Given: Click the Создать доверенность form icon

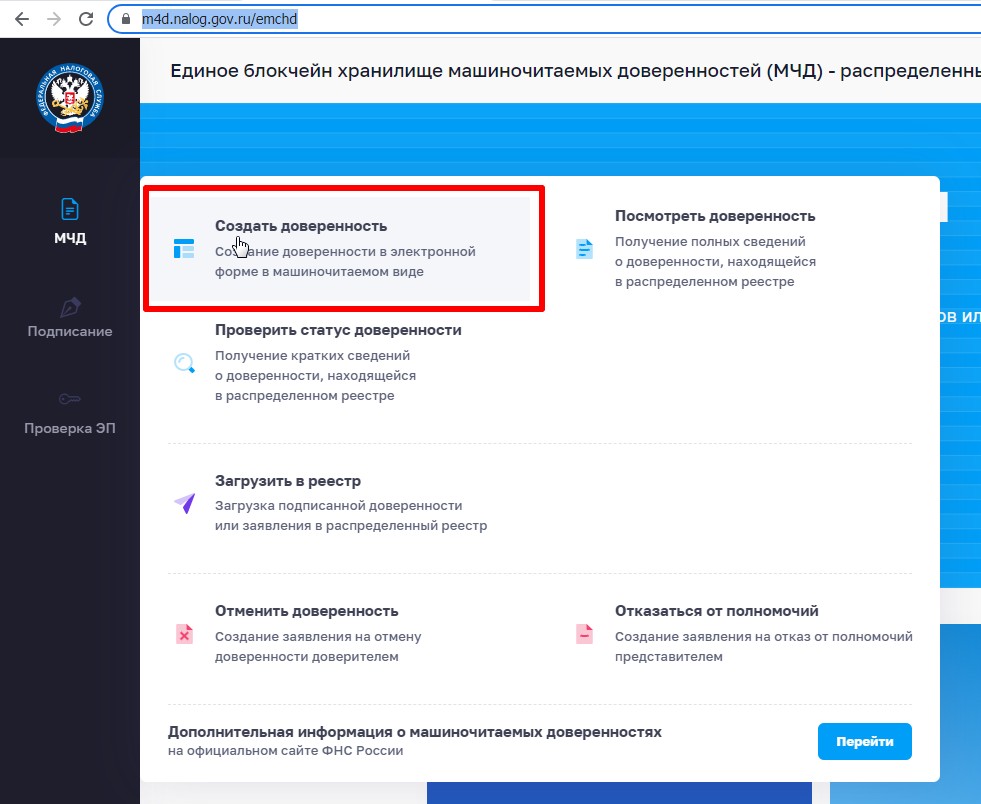Looking at the screenshot, I should tap(184, 249).
